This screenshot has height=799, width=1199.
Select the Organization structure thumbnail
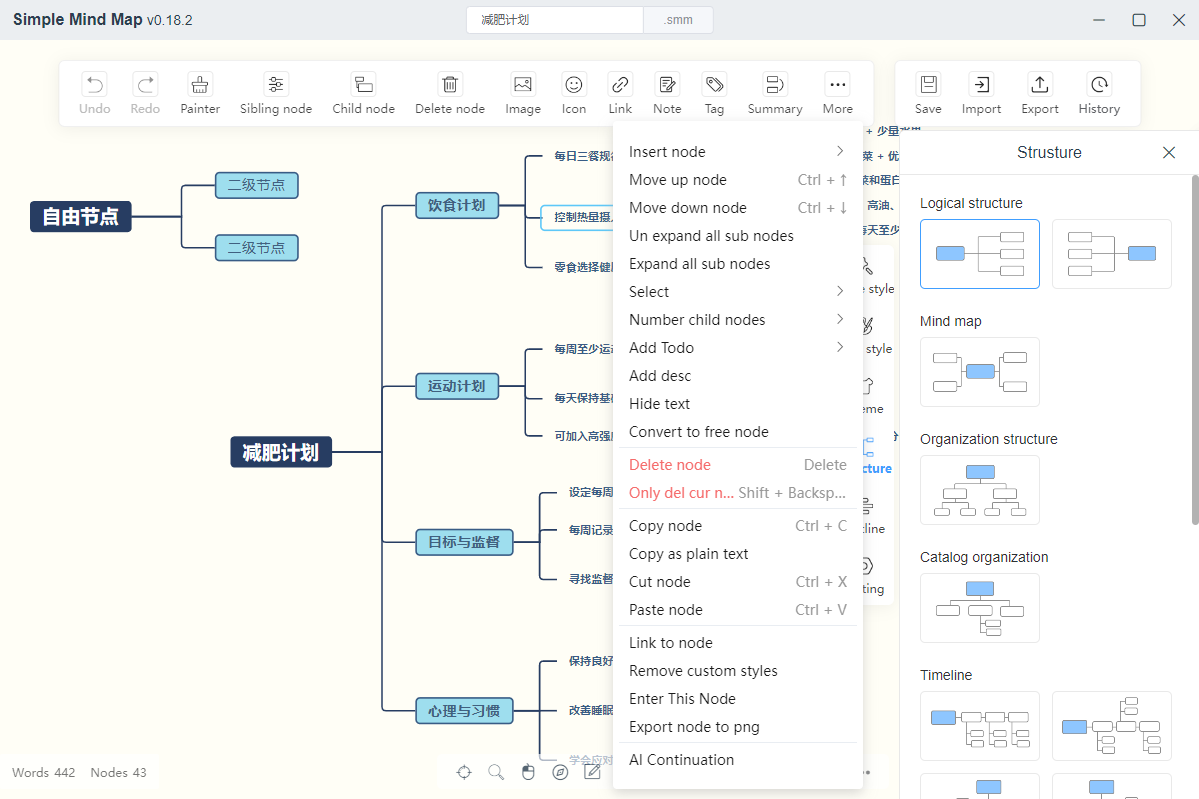[x=980, y=490]
